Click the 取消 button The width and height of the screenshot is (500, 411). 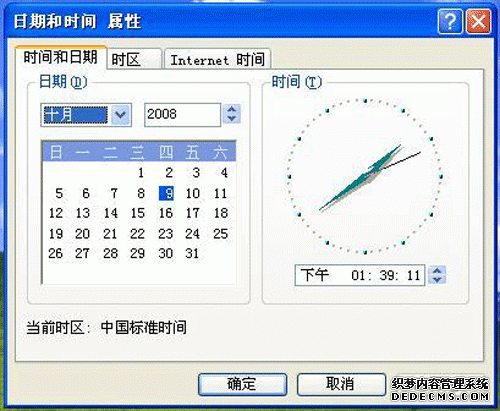[341, 384]
